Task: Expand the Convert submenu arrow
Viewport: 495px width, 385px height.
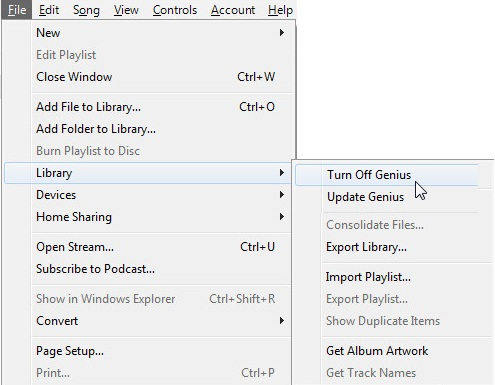Action: click(282, 321)
